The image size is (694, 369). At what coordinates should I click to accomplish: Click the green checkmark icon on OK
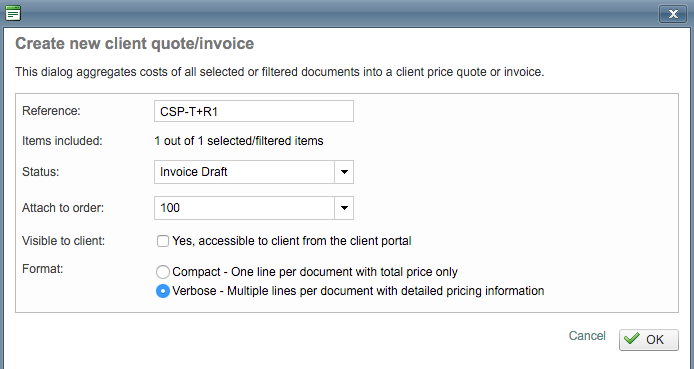tap(632, 339)
